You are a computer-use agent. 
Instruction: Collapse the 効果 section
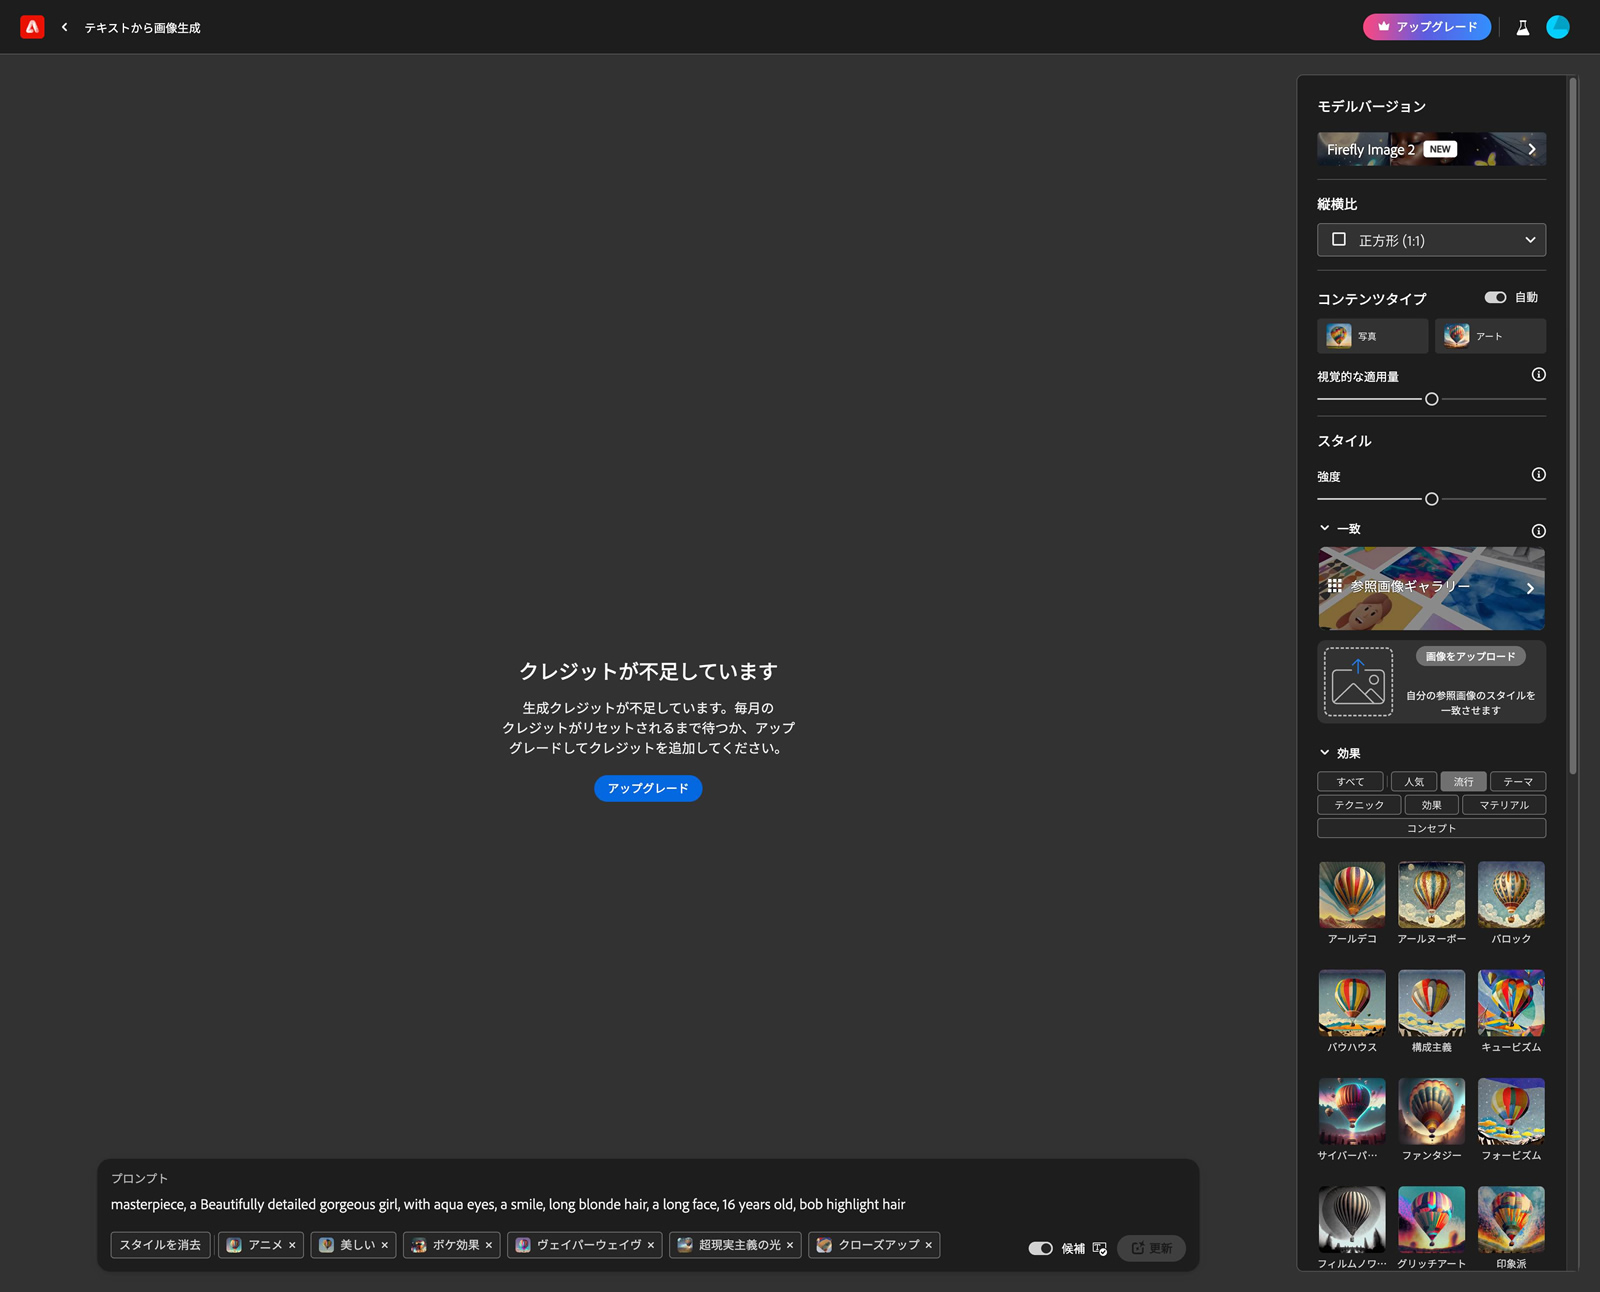1325,753
